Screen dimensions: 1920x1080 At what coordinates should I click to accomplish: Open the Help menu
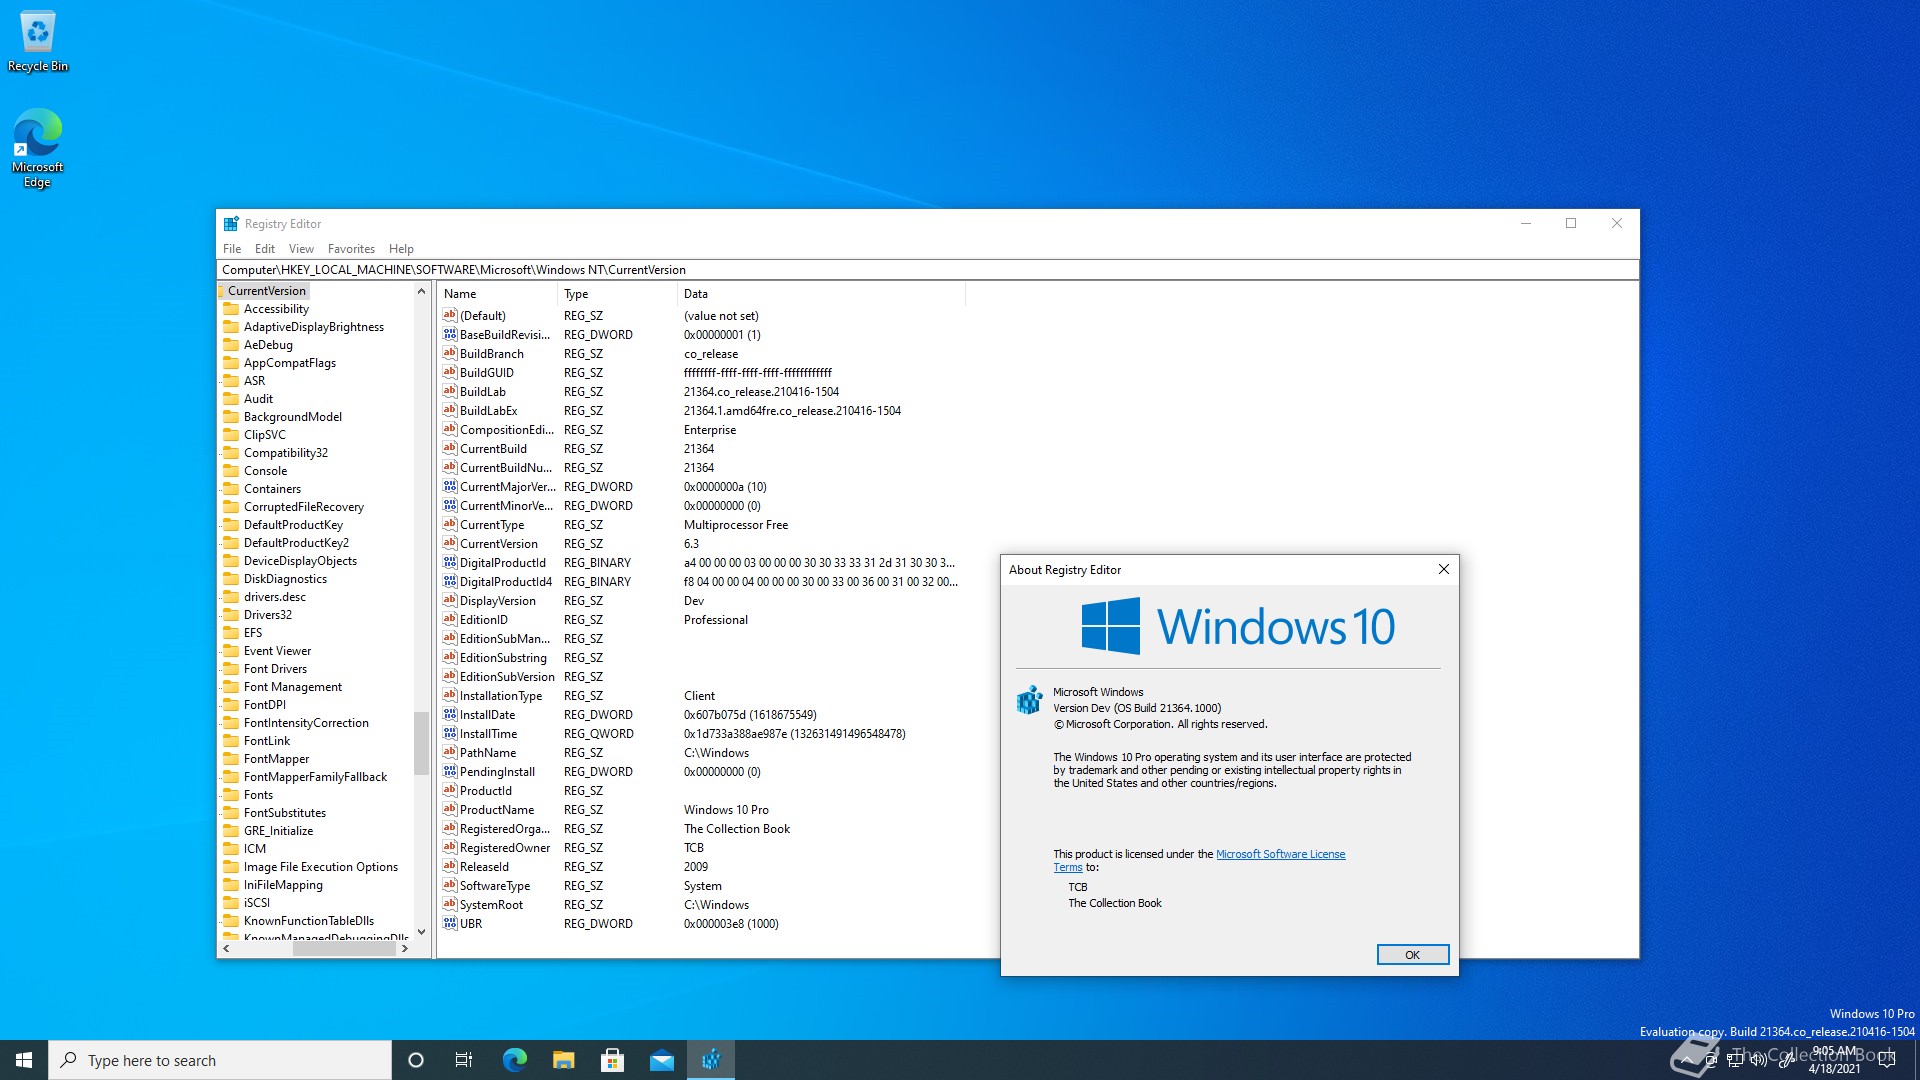pos(401,249)
